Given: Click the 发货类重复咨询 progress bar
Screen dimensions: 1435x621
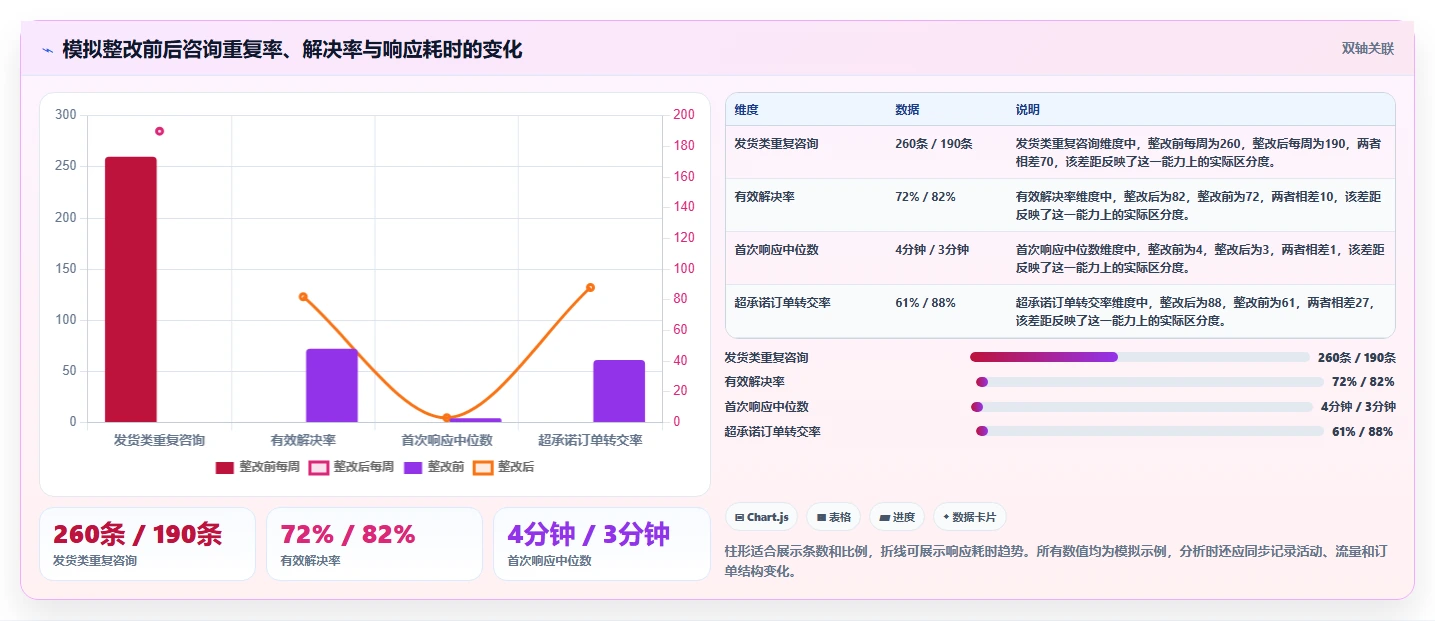Looking at the screenshot, I should (1139, 357).
